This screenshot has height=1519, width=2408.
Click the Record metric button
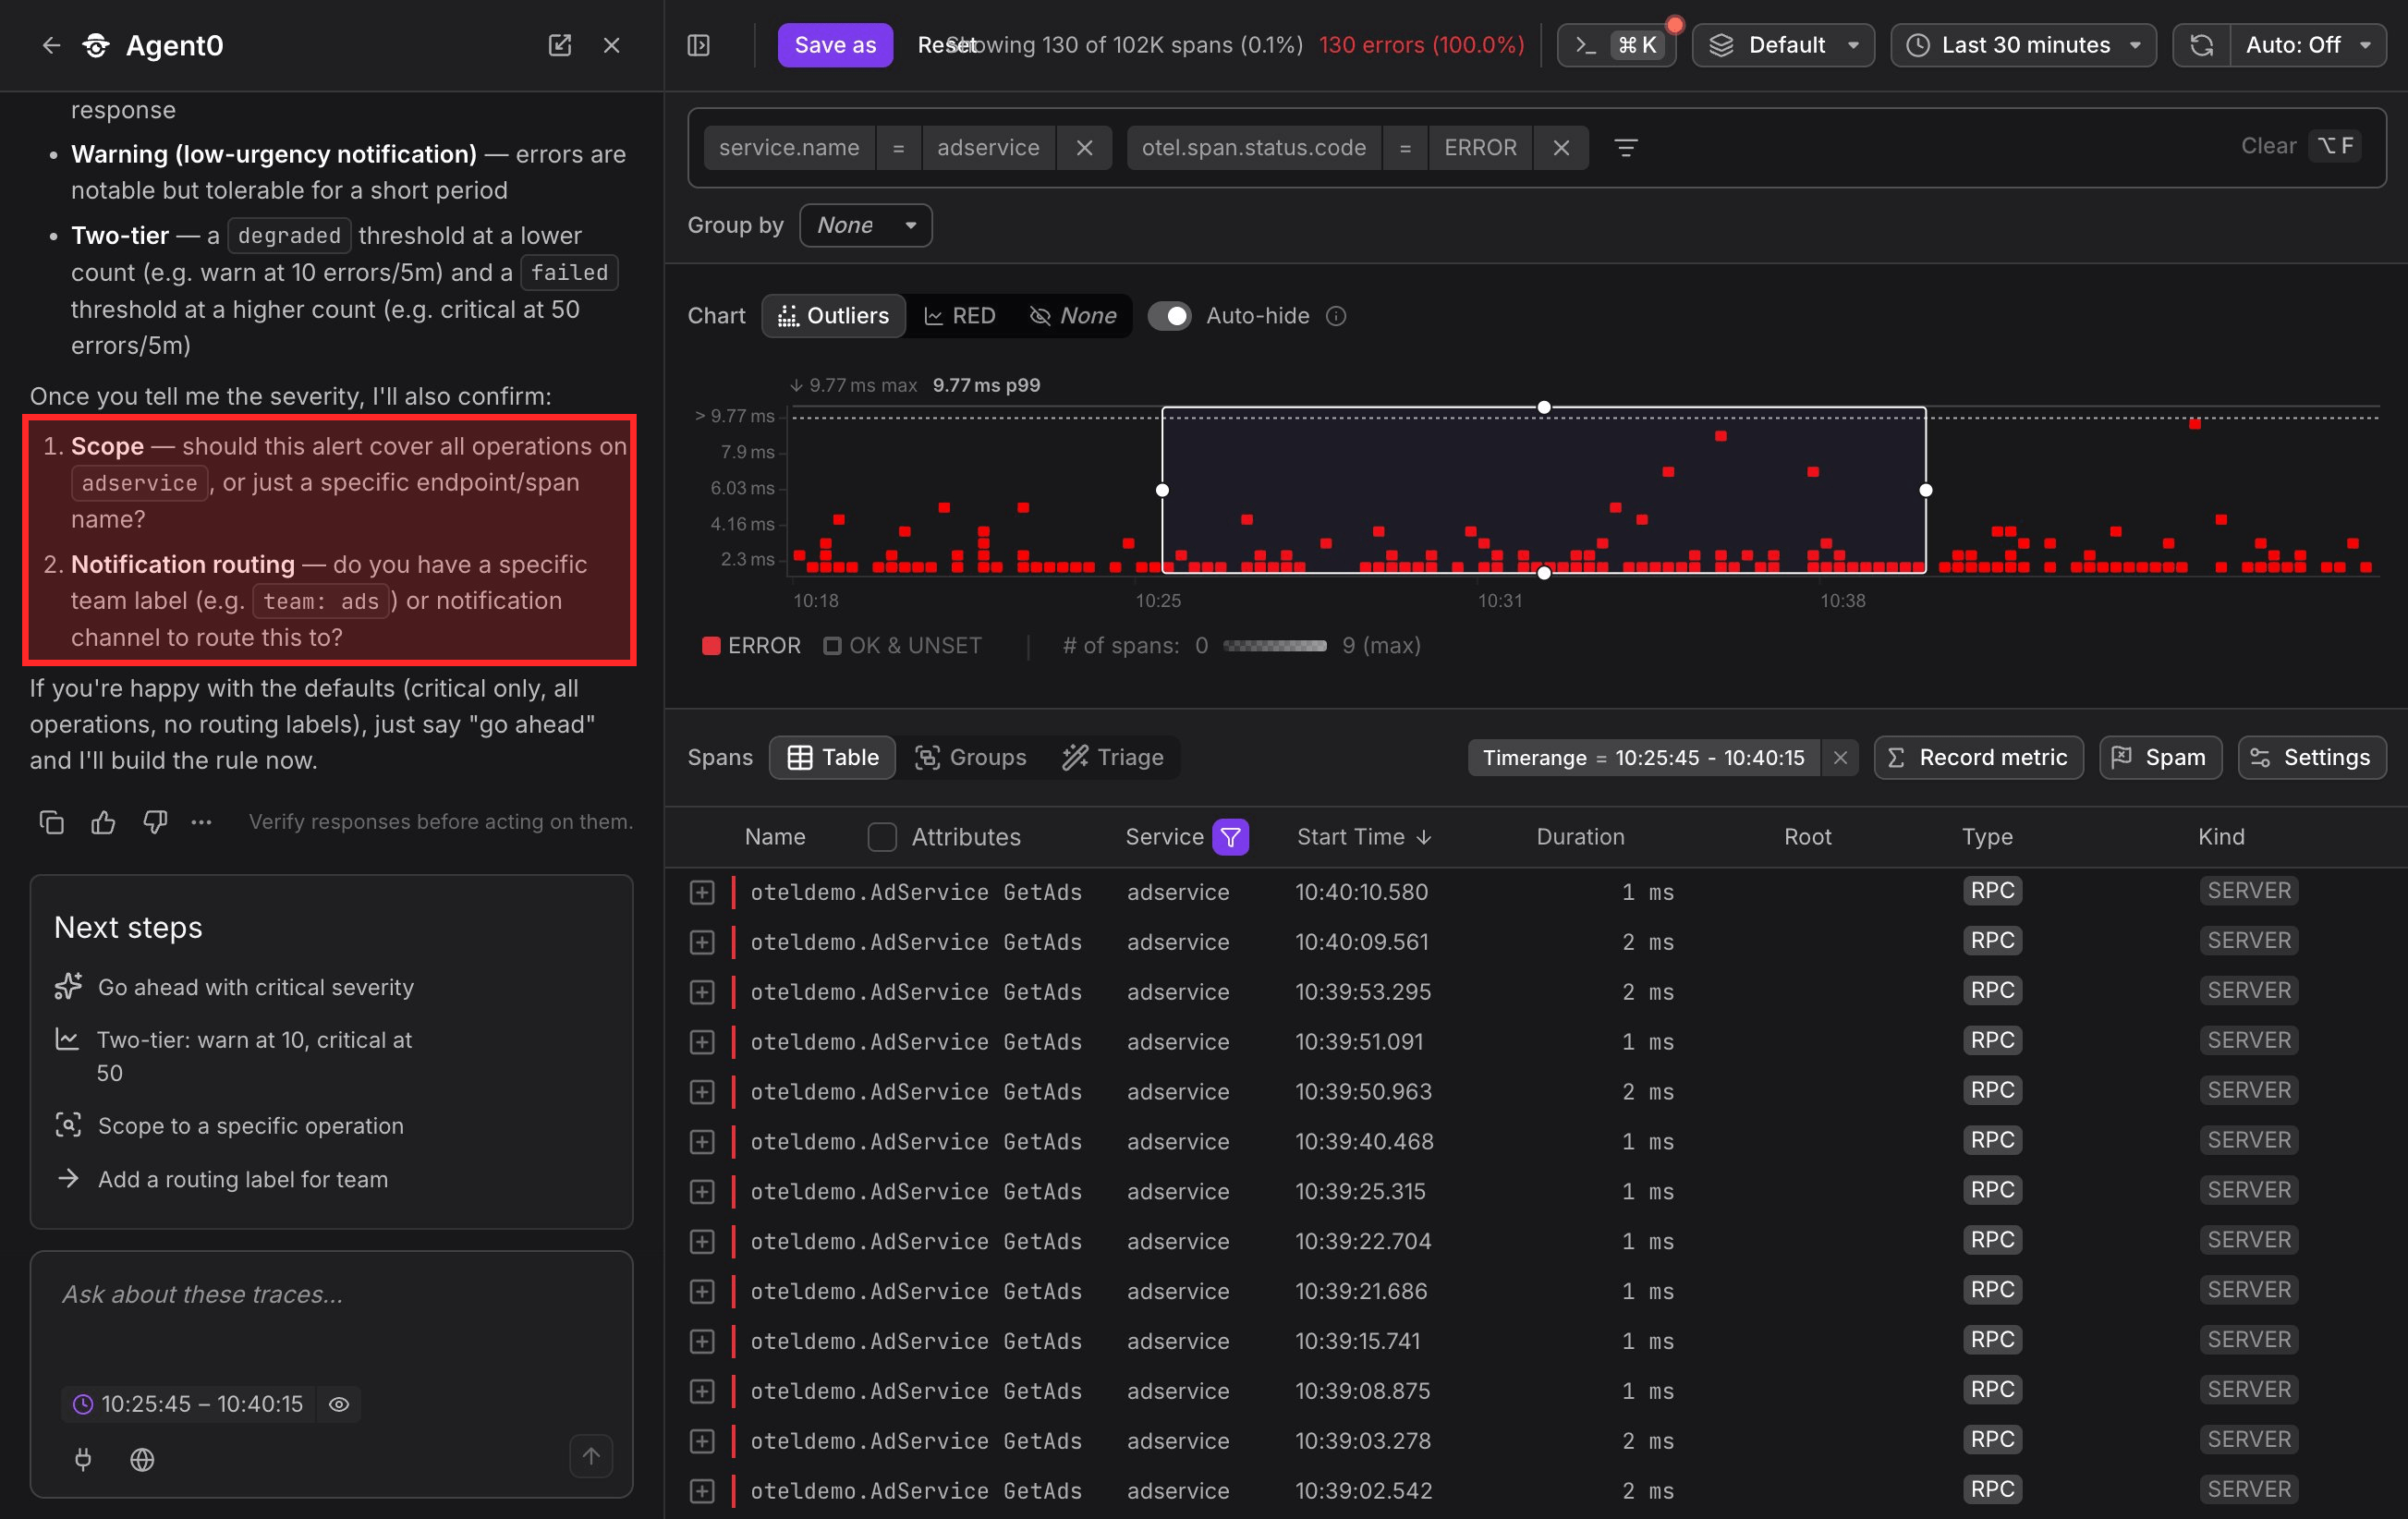pos(1978,757)
